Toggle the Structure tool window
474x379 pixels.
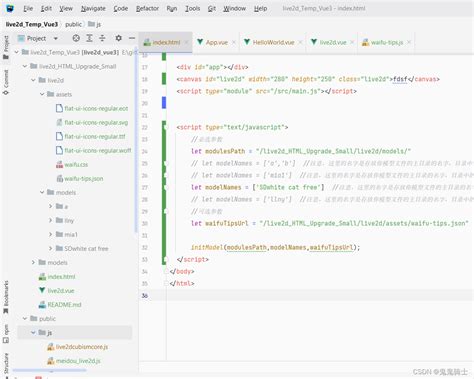(x=6, y=364)
